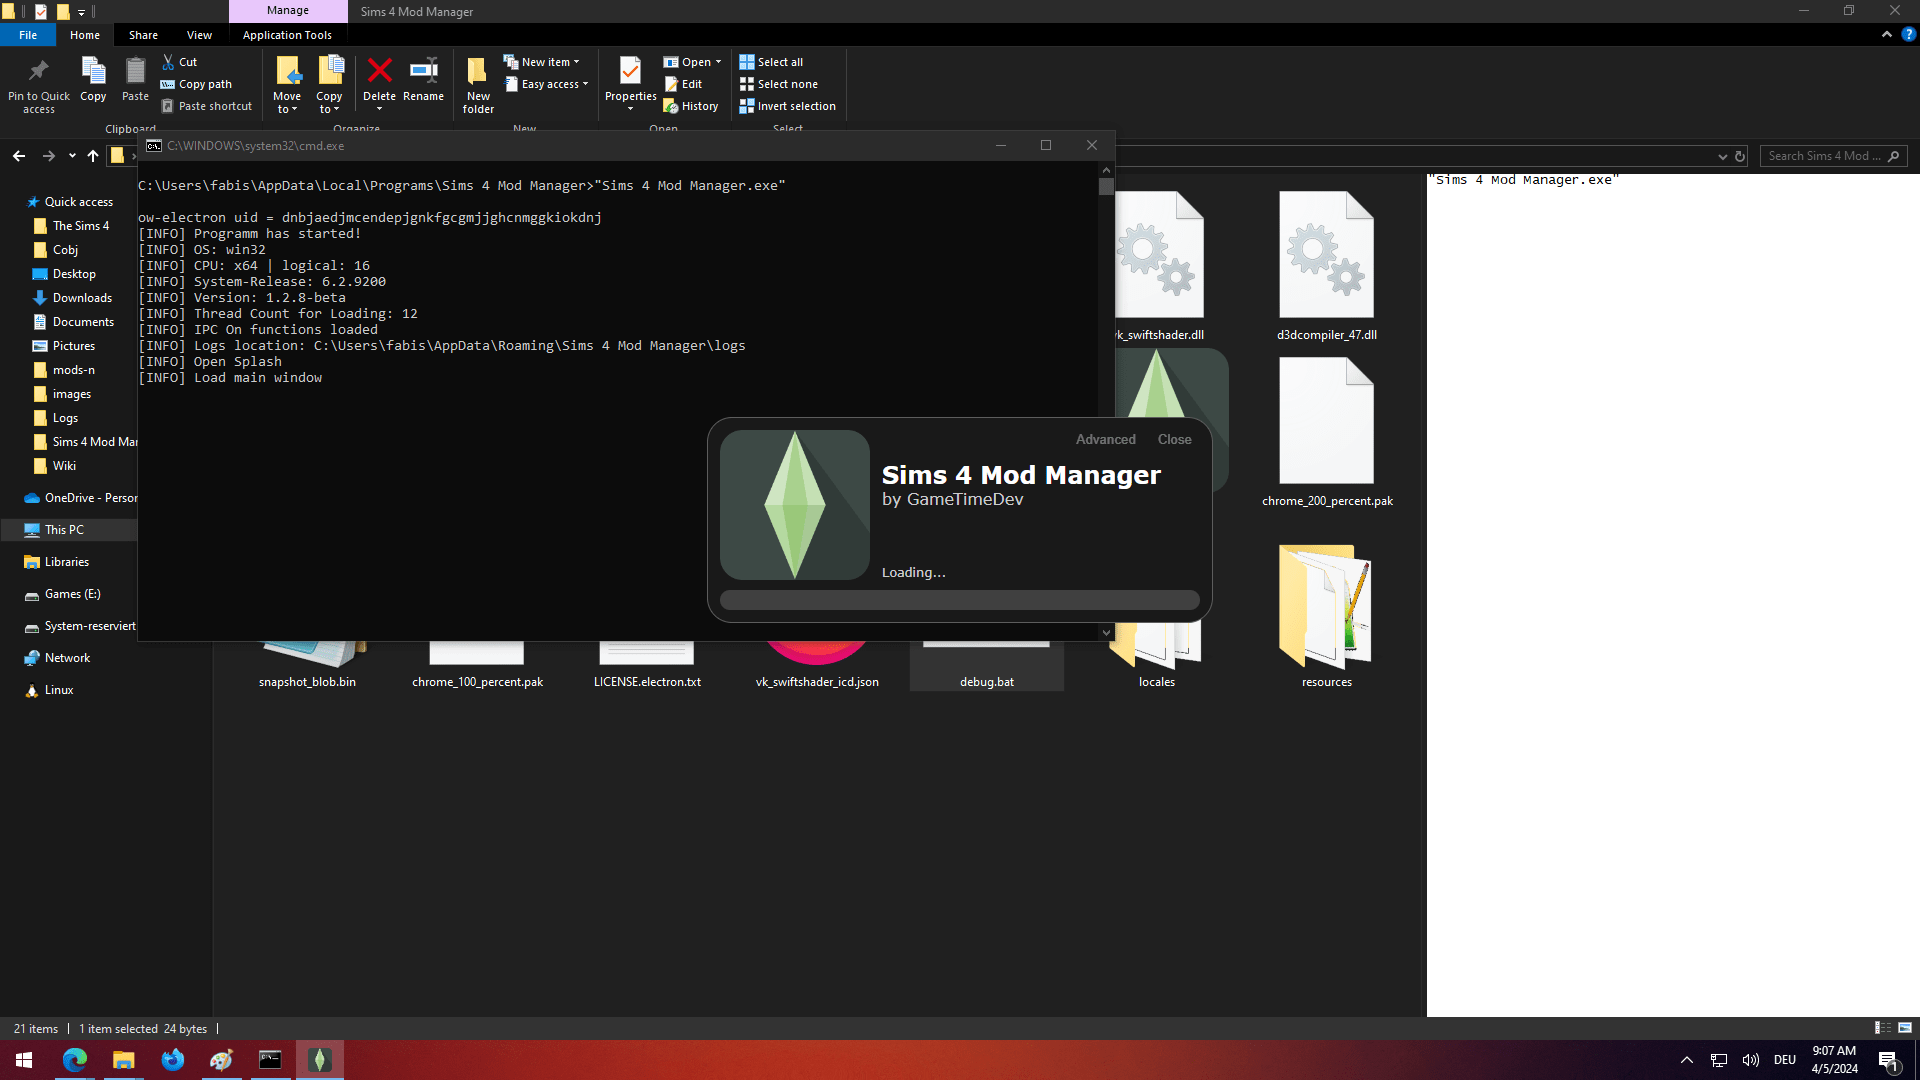Viewport: 1920px width, 1080px height.
Task: Open the File menu
Action: 28,35
